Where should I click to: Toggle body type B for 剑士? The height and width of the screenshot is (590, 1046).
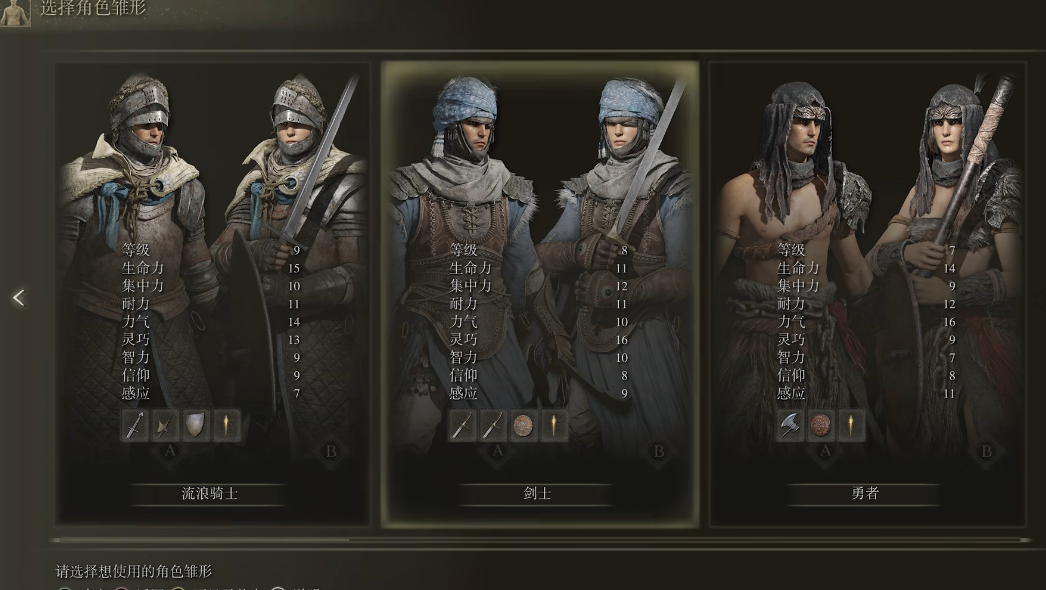658,452
